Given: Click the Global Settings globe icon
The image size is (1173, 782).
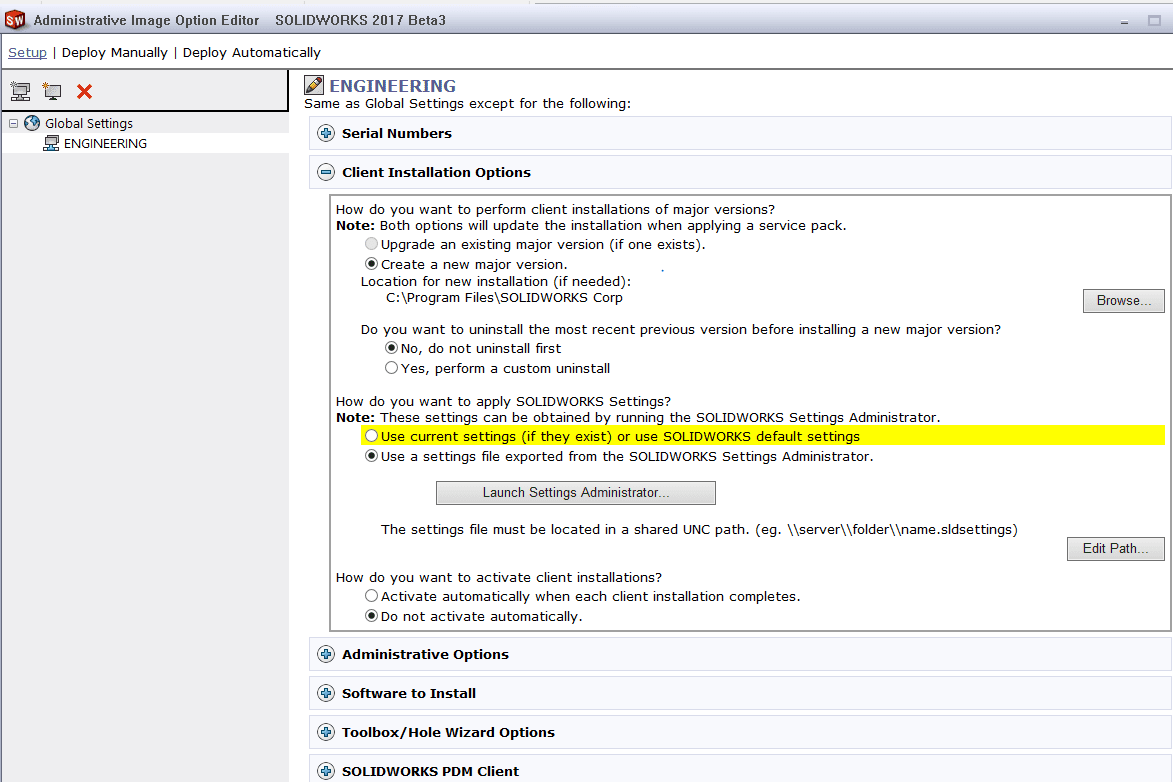Looking at the screenshot, I should pos(32,123).
